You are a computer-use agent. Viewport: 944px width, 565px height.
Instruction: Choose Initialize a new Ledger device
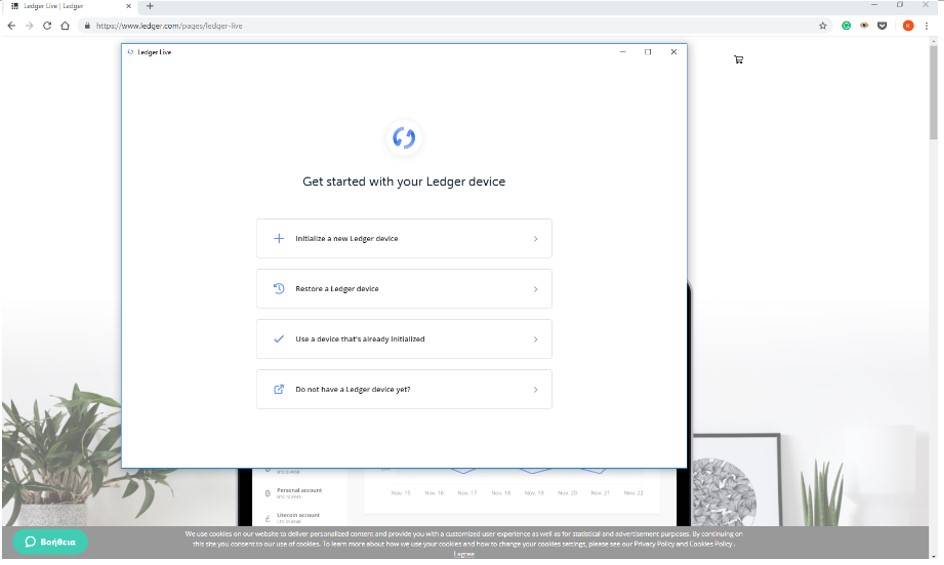[404, 239]
